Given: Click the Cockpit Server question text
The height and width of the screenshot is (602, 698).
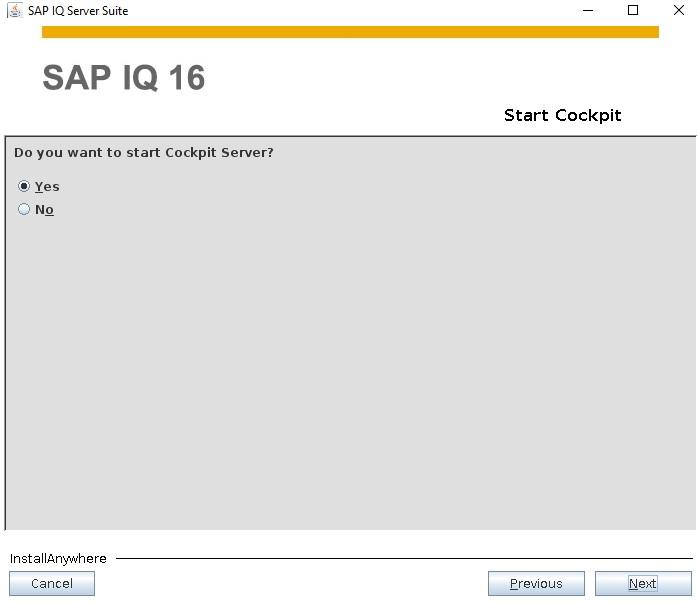Looking at the screenshot, I should point(143,153).
